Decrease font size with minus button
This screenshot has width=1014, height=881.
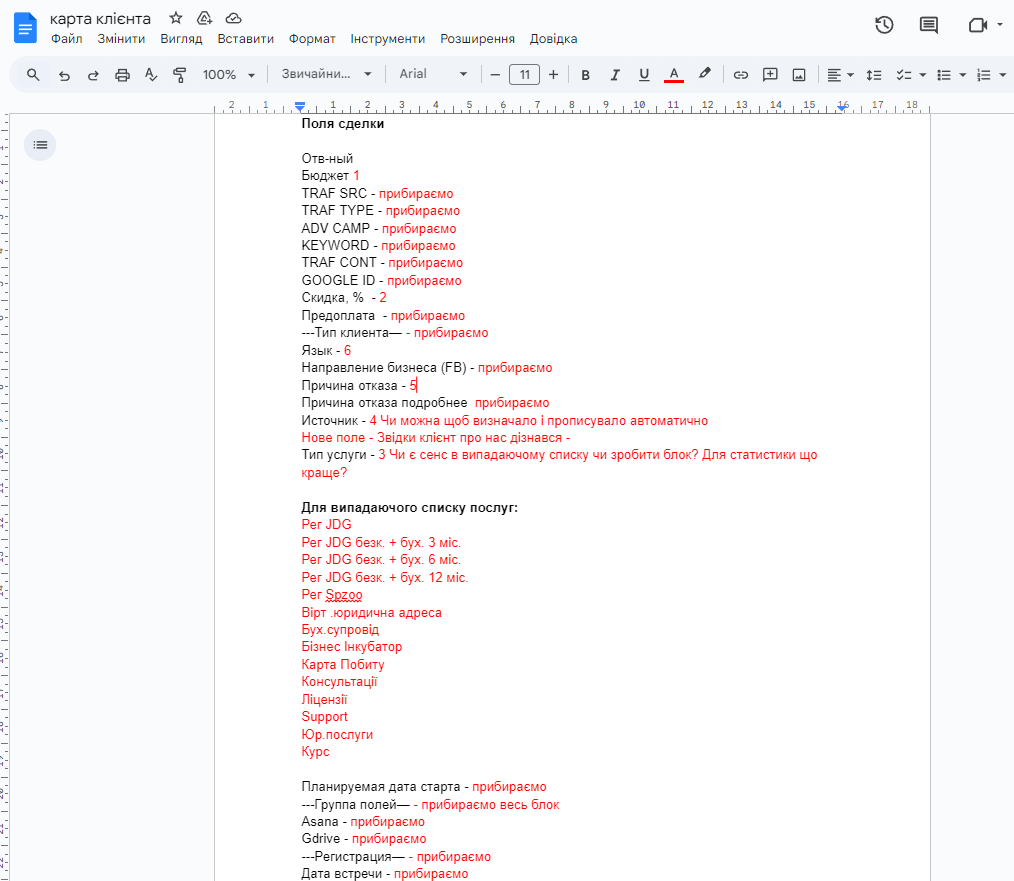click(x=495, y=75)
